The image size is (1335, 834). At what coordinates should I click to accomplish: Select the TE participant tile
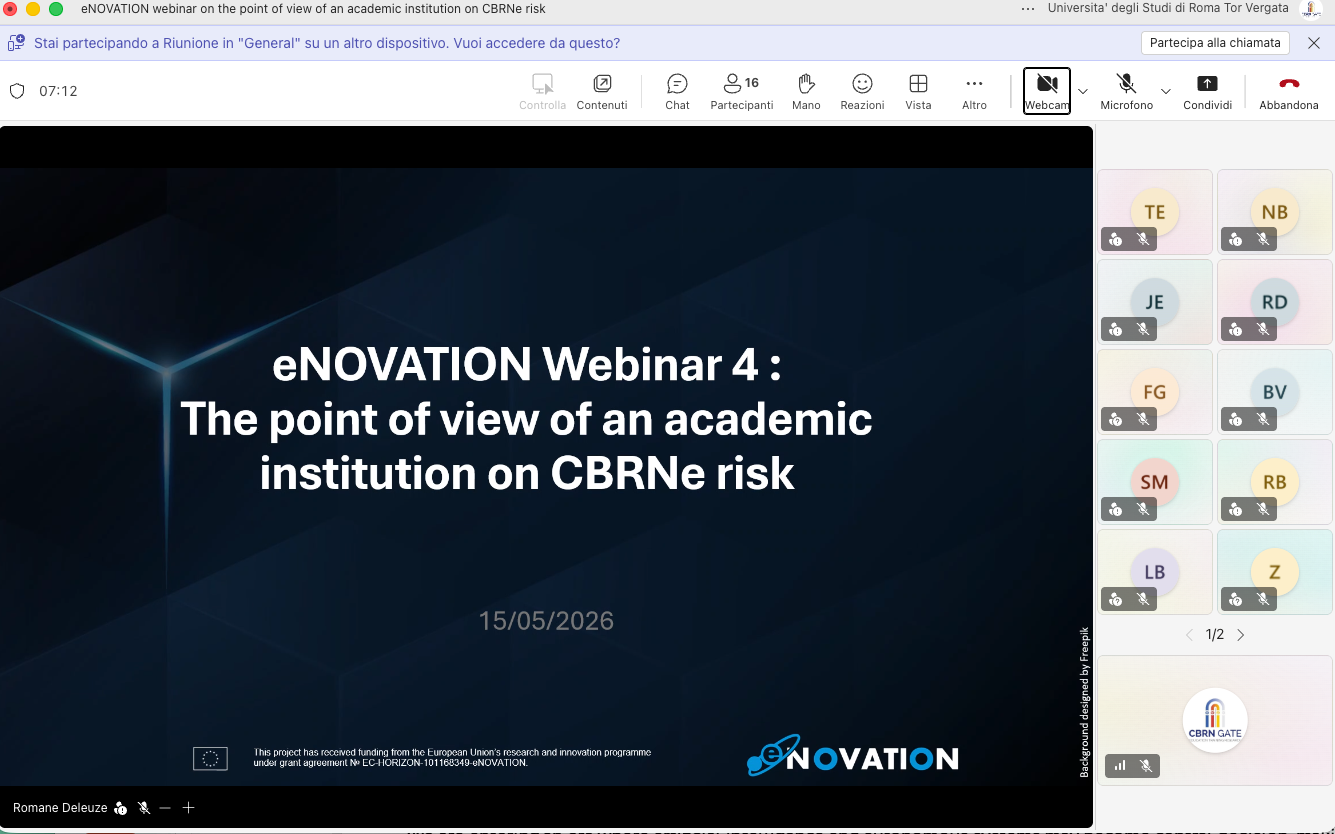(1155, 212)
